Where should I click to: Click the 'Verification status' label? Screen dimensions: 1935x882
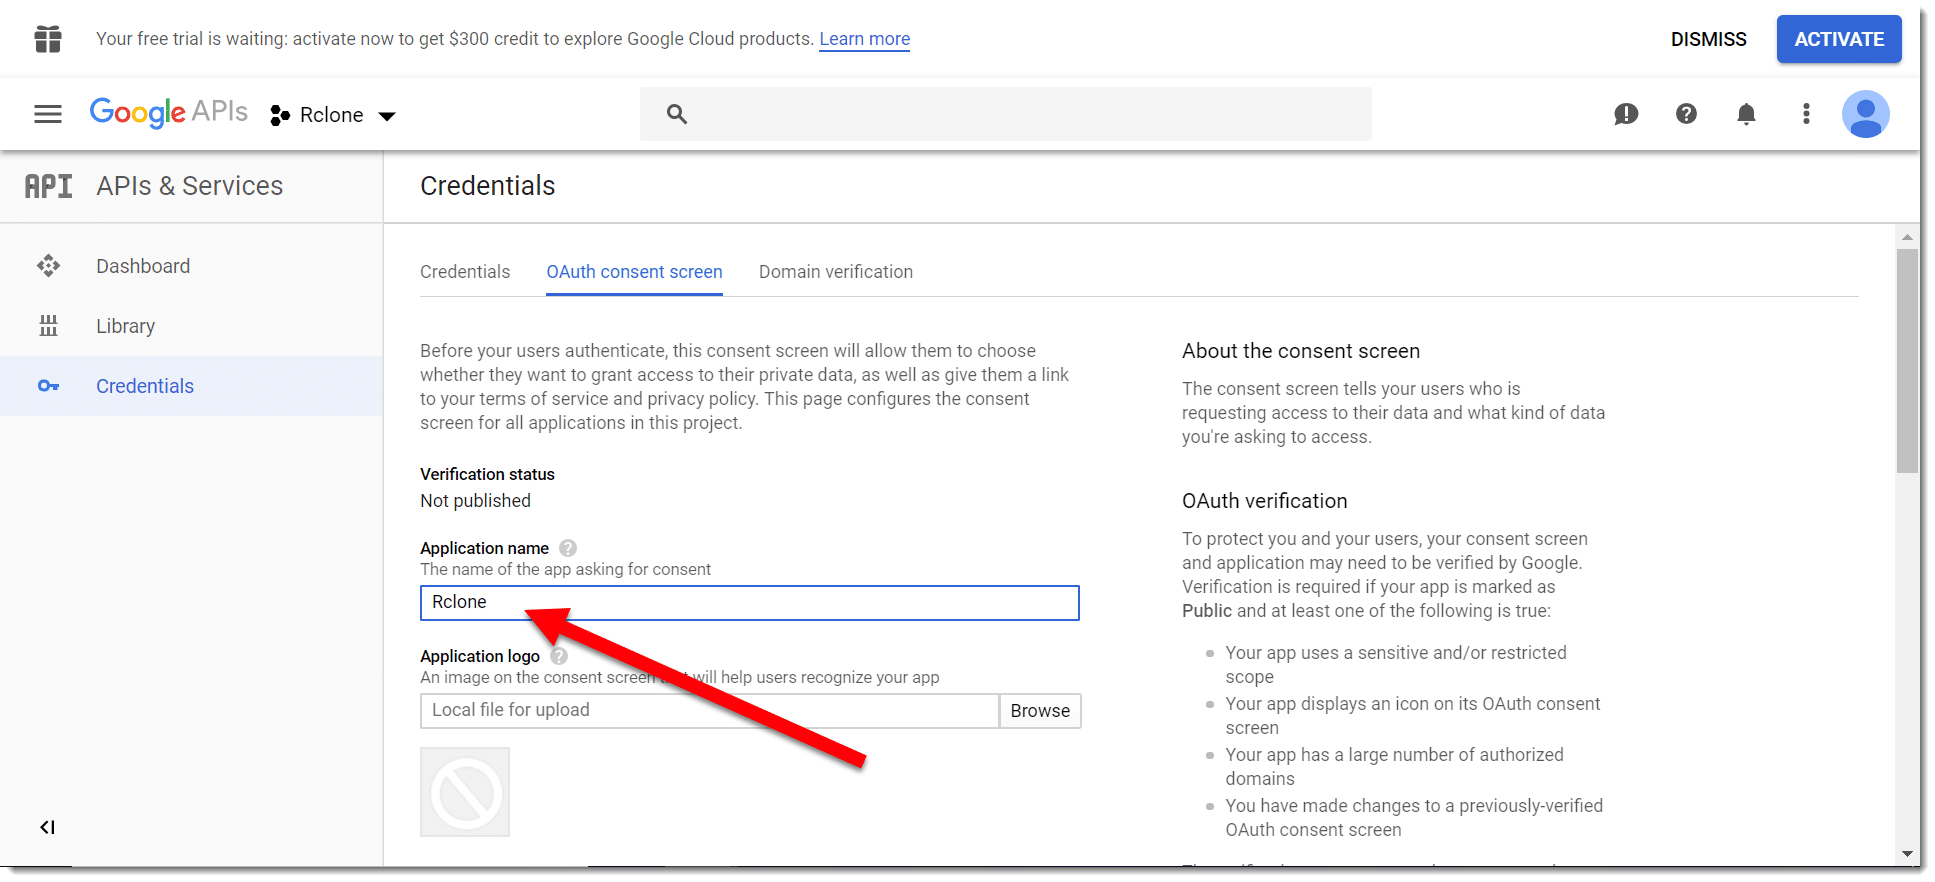point(487,474)
